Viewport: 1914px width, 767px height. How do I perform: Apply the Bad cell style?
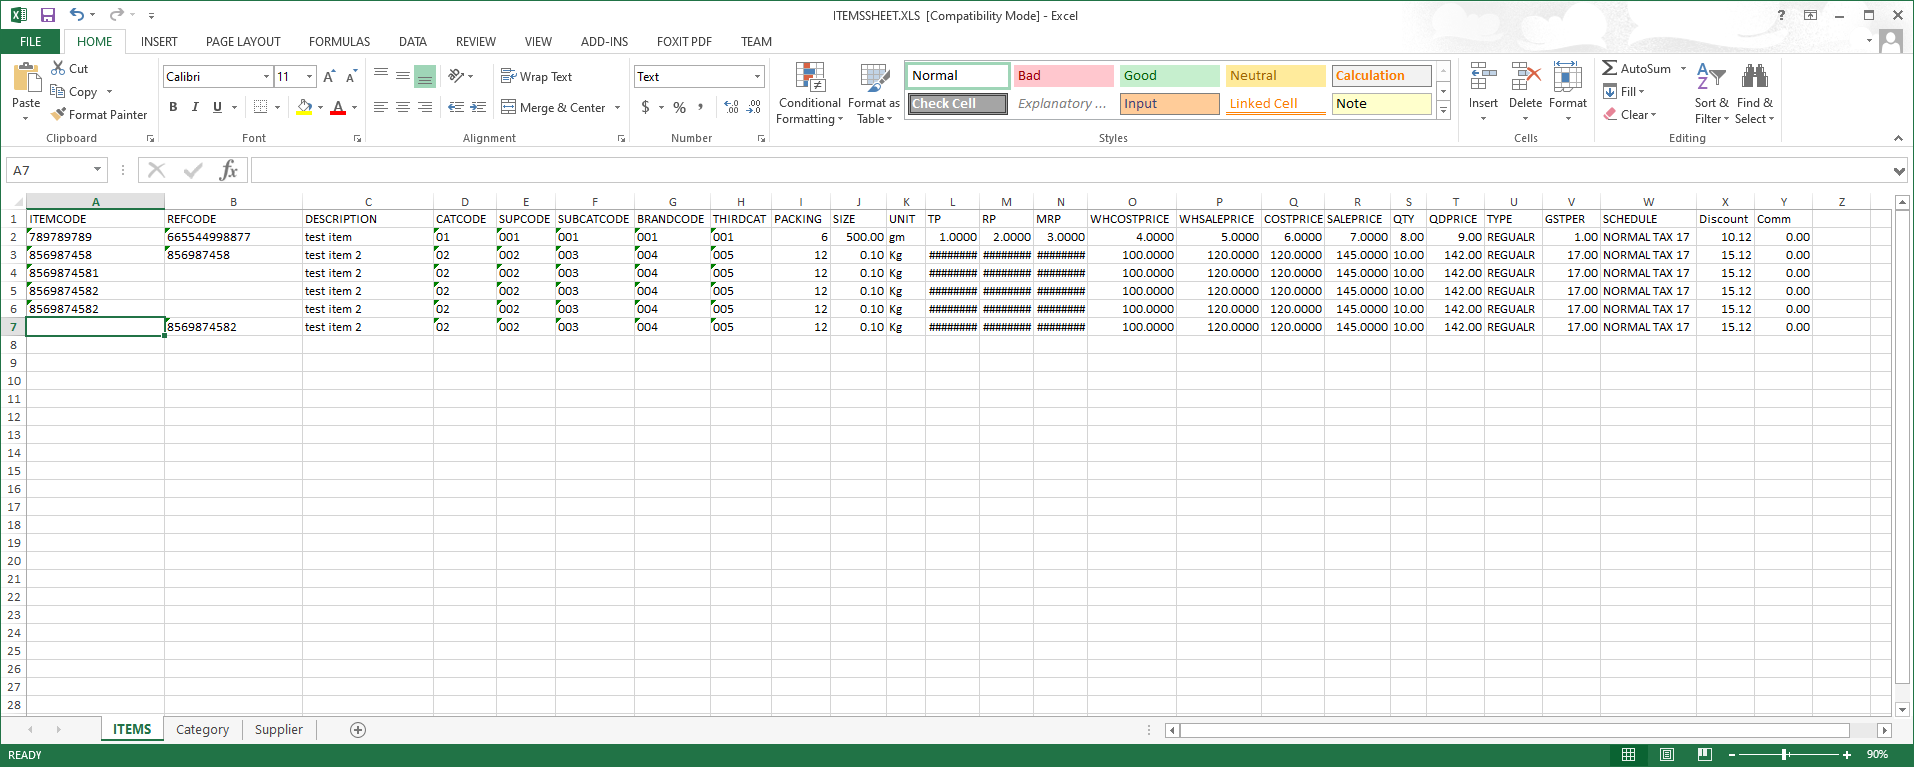pyautogui.click(x=1063, y=76)
